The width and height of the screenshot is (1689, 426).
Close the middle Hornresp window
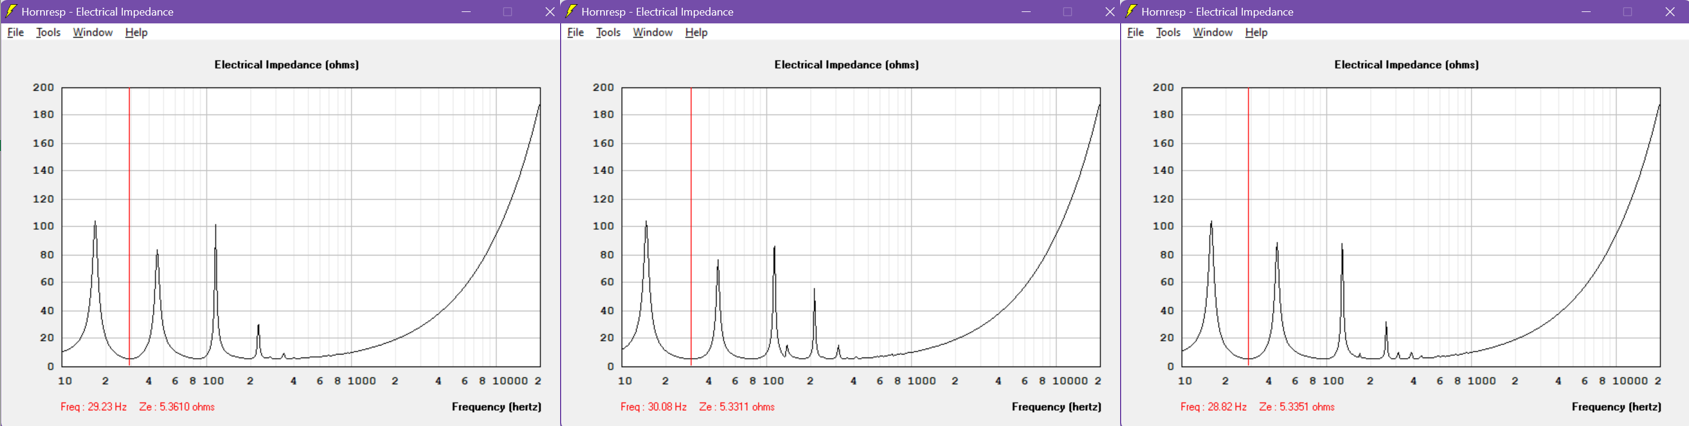tap(1109, 11)
